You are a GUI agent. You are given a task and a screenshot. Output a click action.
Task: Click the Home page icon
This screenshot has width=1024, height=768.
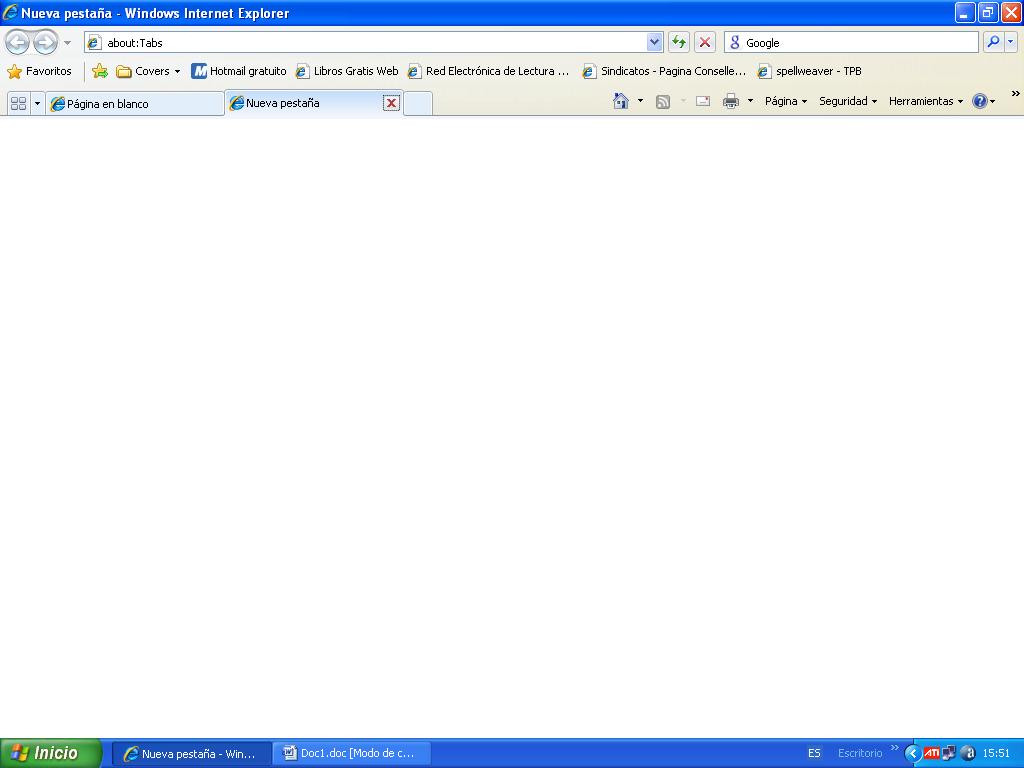point(621,101)
